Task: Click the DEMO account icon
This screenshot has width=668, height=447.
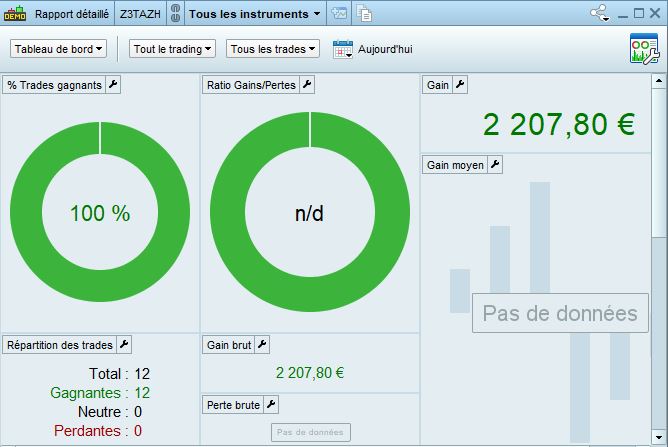Action: tap(15, 14)
